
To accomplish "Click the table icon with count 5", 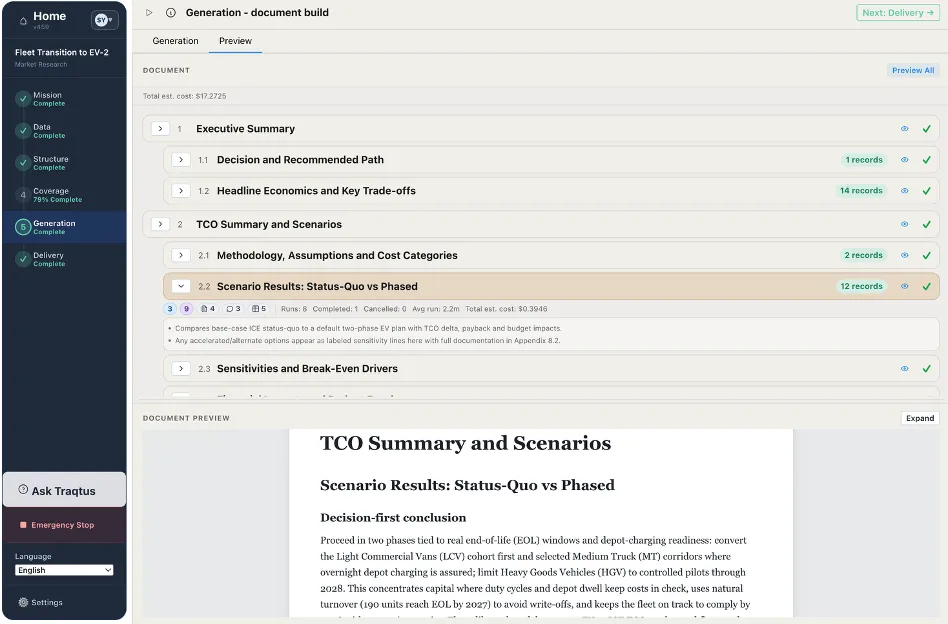I will (x=259, y=309).
